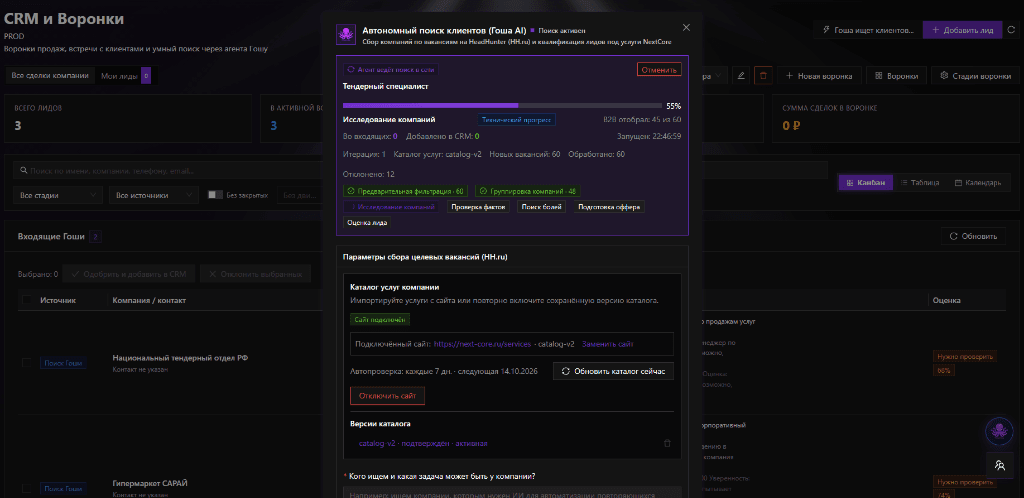Select the Поиск болей stage chip
The height and width of the screenshot is (498, 1024).
(x=541, y=207)
